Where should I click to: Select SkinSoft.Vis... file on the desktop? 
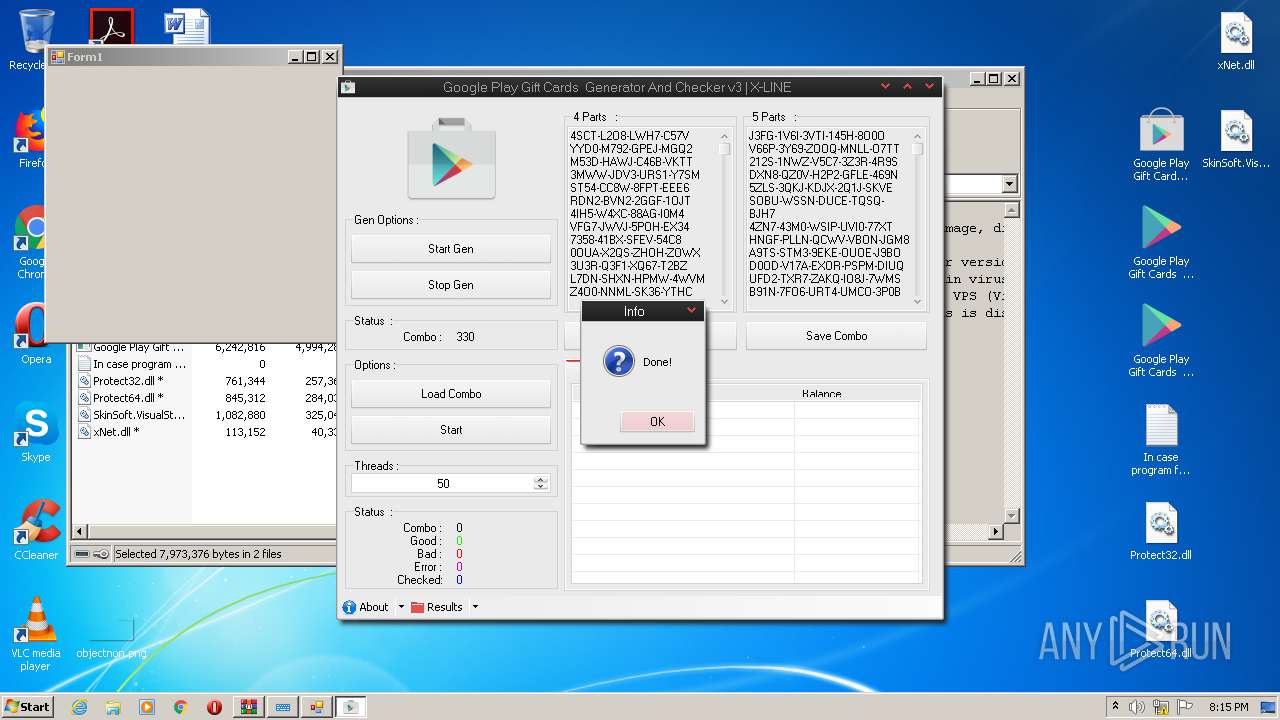[x=1236, y=140]
